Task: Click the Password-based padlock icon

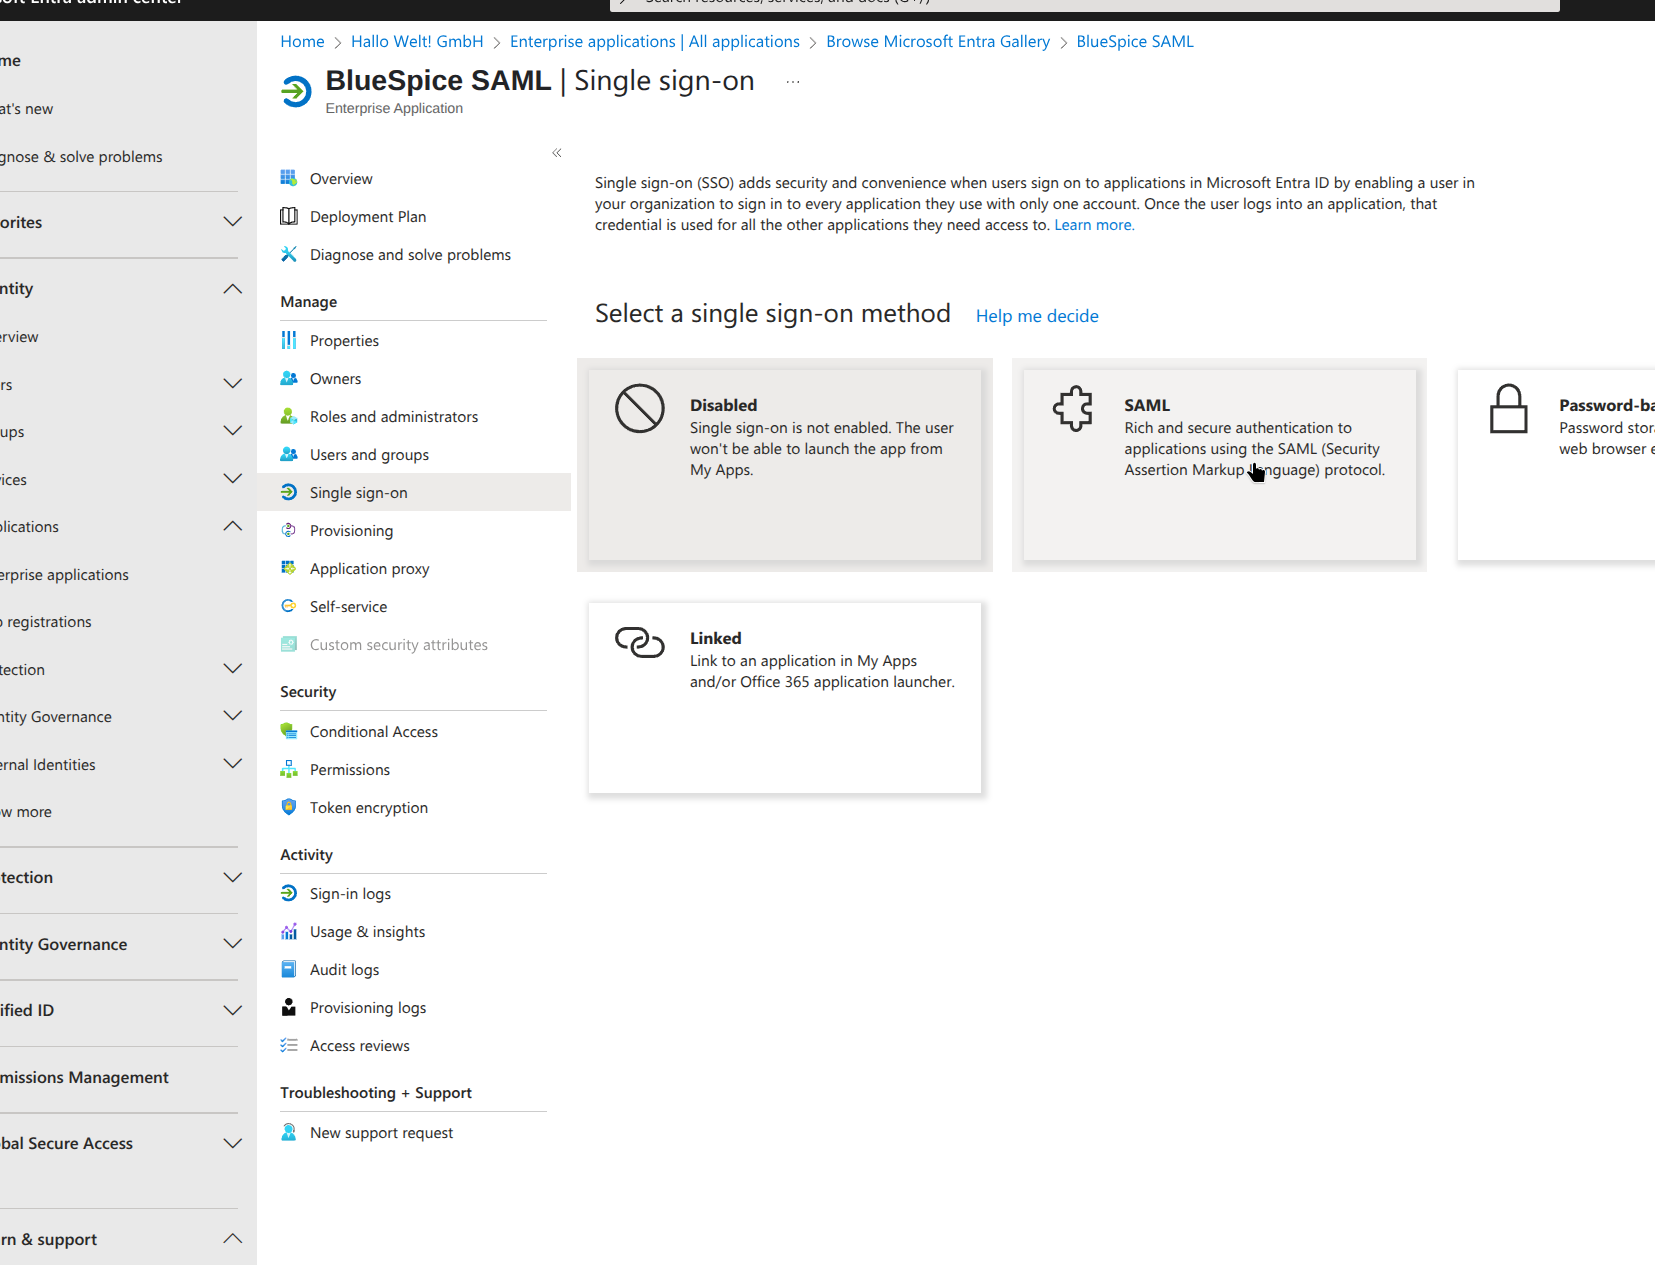Action: tap(1508, 408)
